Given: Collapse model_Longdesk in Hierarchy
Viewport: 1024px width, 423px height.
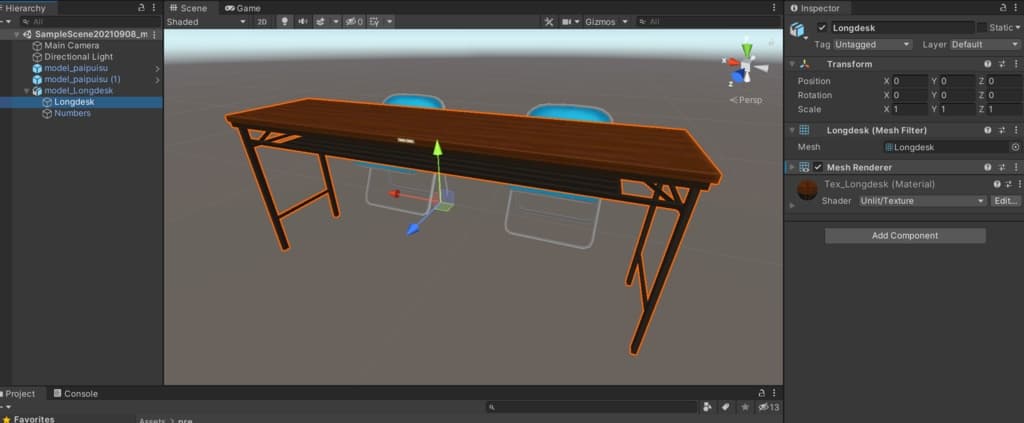Looking at the screenshot, I should tap(26, 91).
